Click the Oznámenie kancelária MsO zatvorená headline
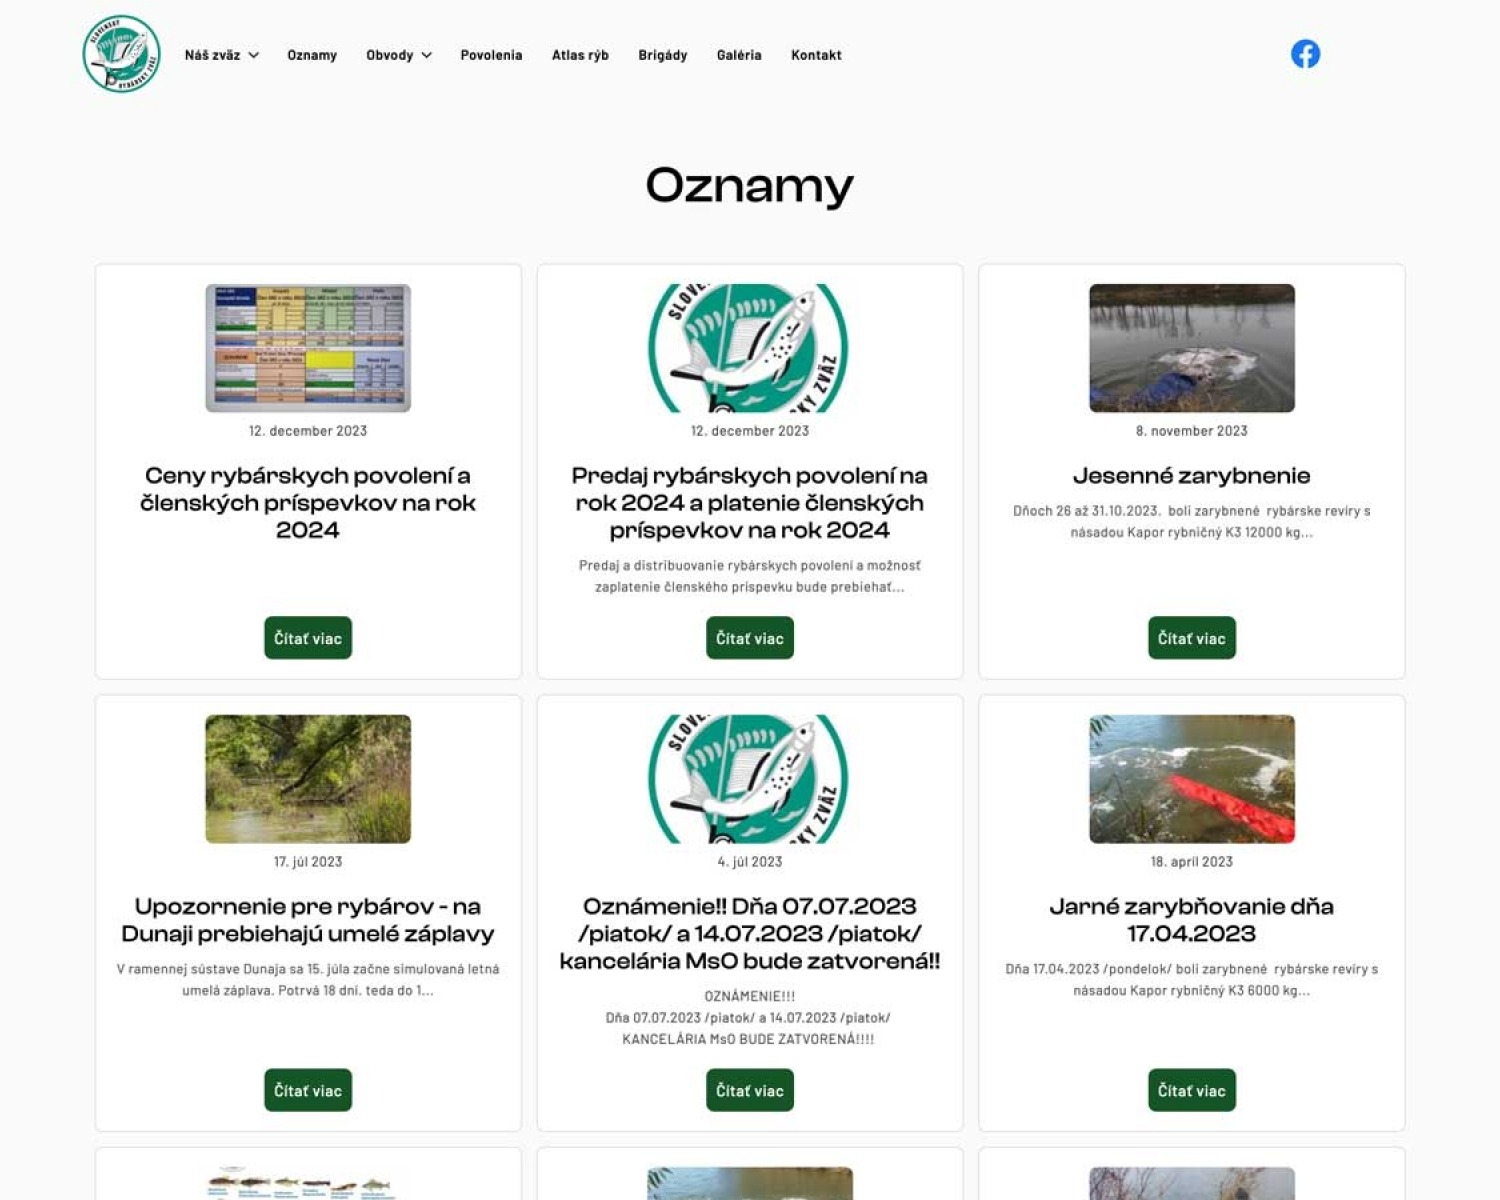Image resolution: width=1500 pixels, height=1200 pixels. pos(750,933)
